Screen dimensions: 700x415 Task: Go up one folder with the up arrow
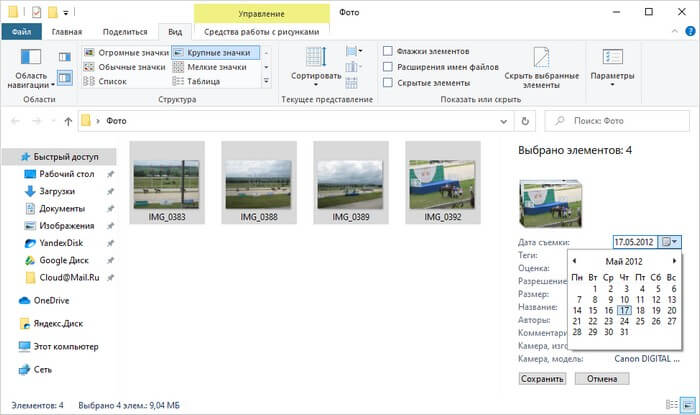click(x=68, y=121)
